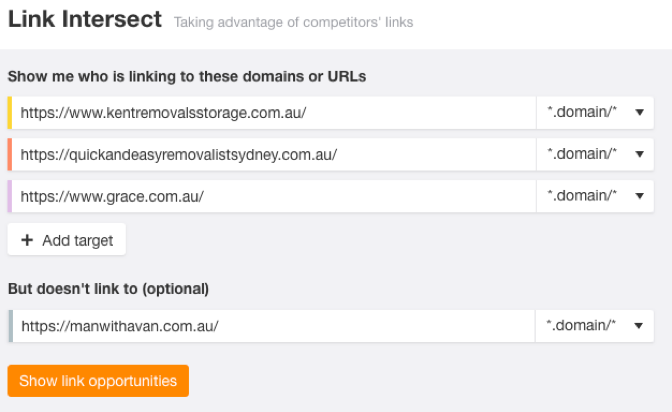
Task: Click 'Taking advantage of competitors' links' subtitle
Action: tap(293, 22)
